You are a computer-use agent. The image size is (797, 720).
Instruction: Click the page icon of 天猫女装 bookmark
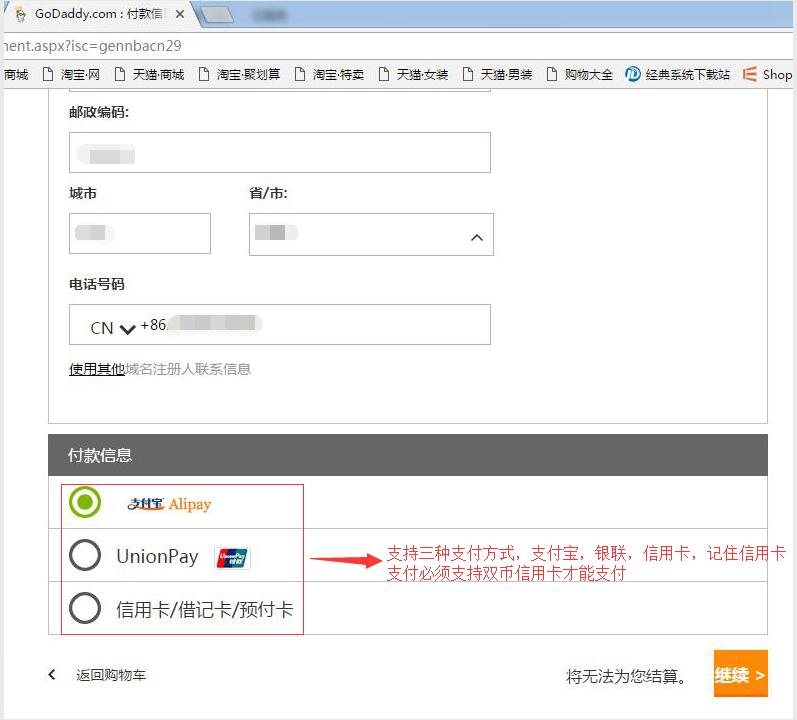[384, 75]
